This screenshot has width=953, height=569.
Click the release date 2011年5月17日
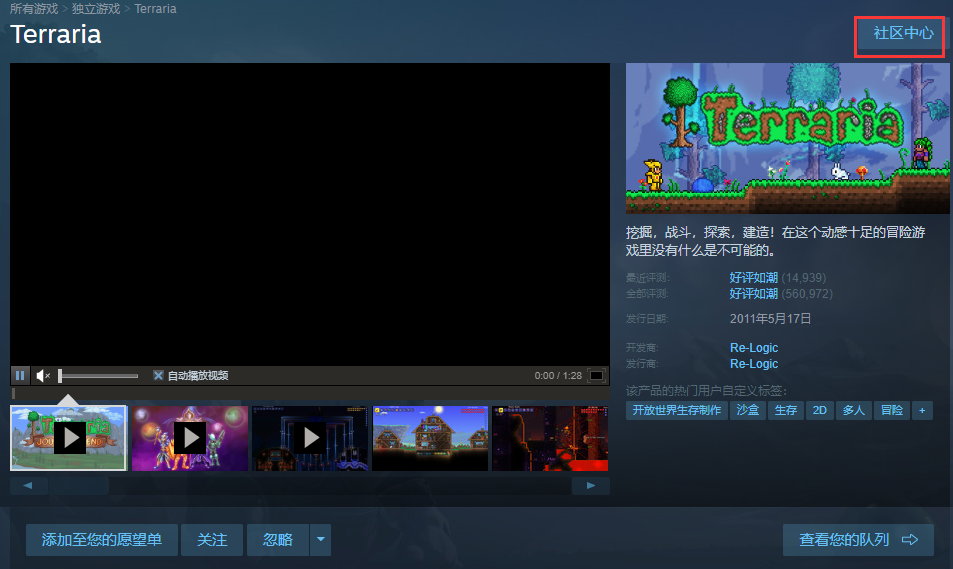coord(771,319)
